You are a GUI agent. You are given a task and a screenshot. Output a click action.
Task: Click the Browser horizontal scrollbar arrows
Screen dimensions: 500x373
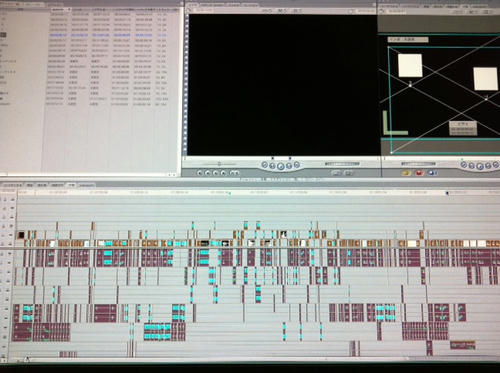[x=172, y=174]
